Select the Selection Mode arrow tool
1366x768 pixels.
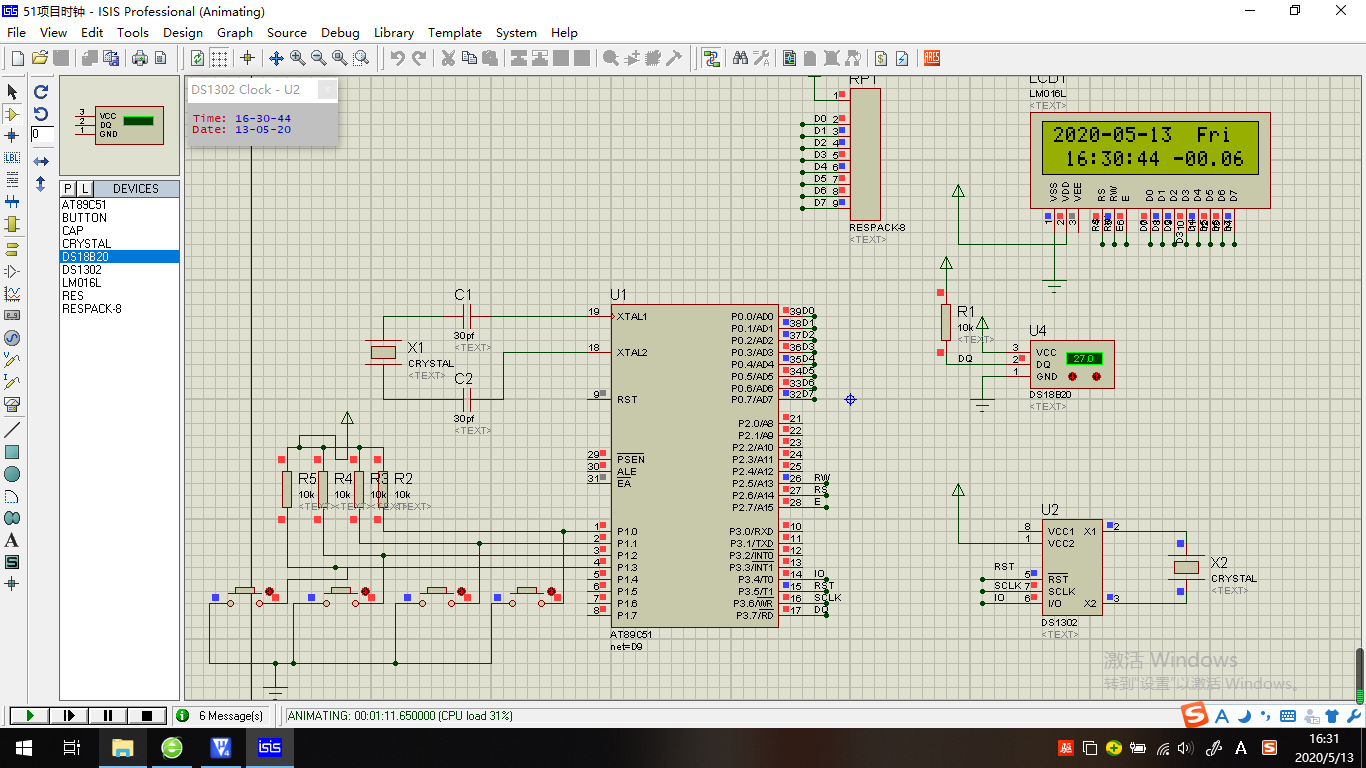12,92
